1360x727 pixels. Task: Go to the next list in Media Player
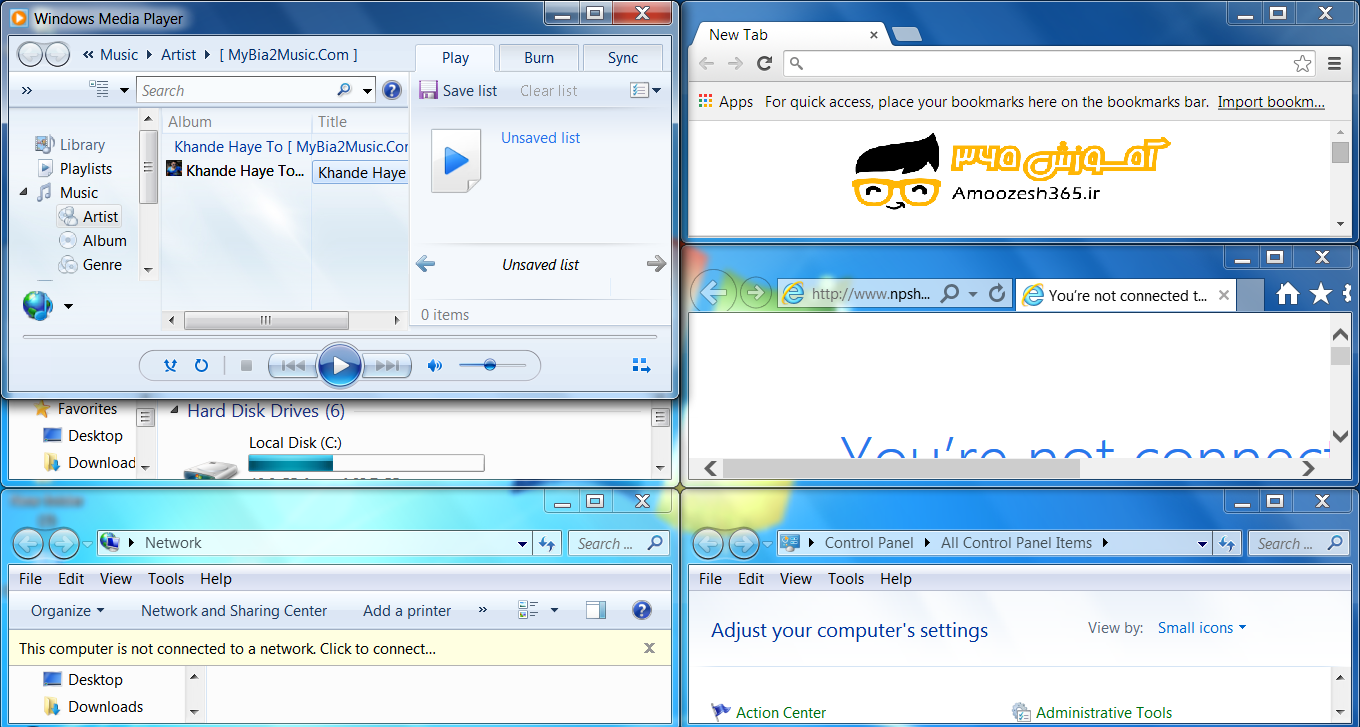click(656, 264)
